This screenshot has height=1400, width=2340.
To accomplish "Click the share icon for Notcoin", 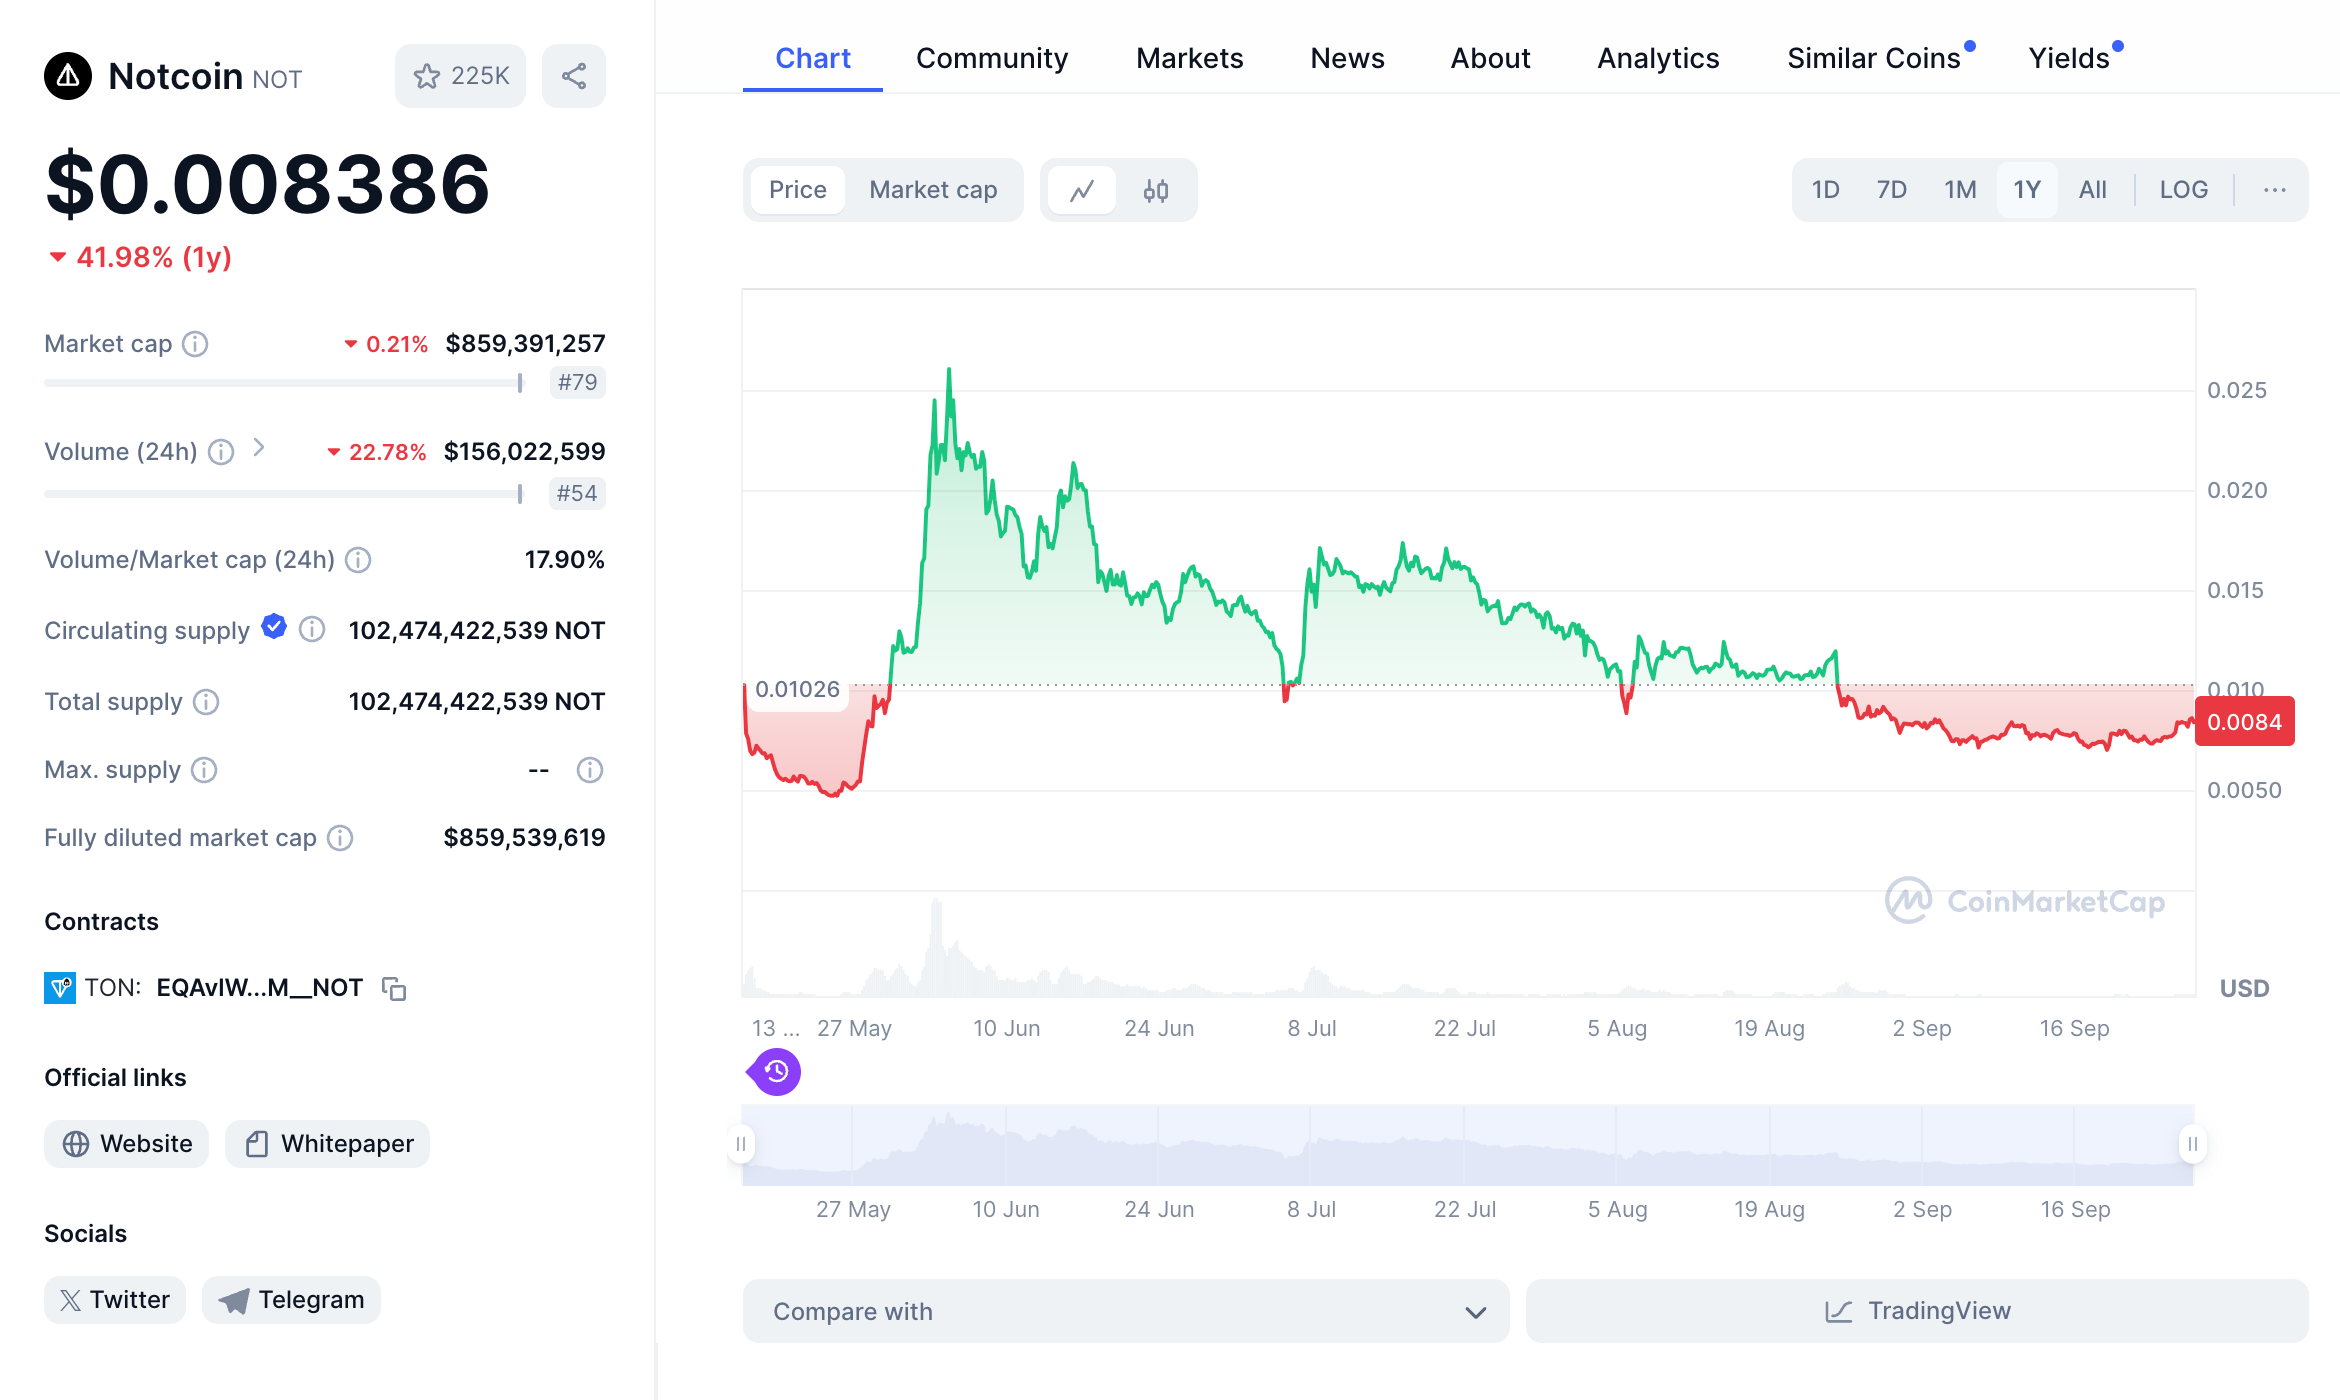I will click(x=573, y=75).
